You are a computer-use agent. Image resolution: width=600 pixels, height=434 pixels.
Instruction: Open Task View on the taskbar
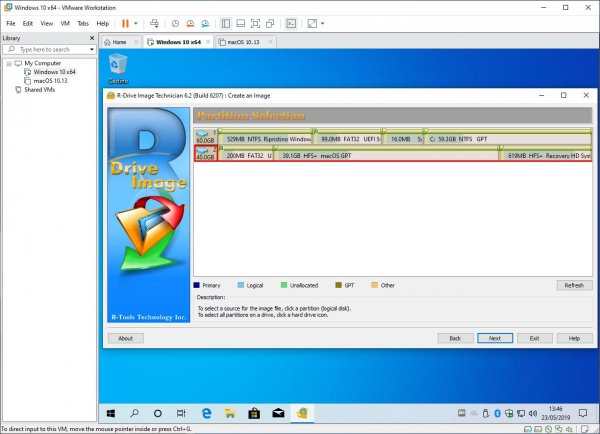click(181, 413)
